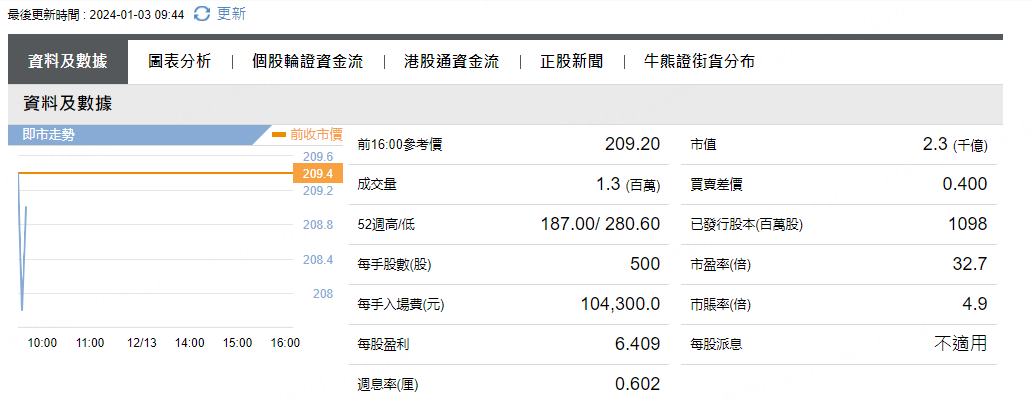Click the 12/13 date axis label

(142, 343)
